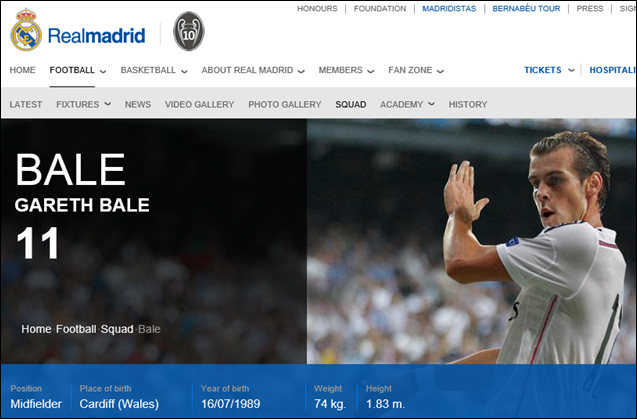Click the Cardiff (Wales) birthplace value
Image resolution: width=637 pixels, height=419 pixels.
click(119, 404)
